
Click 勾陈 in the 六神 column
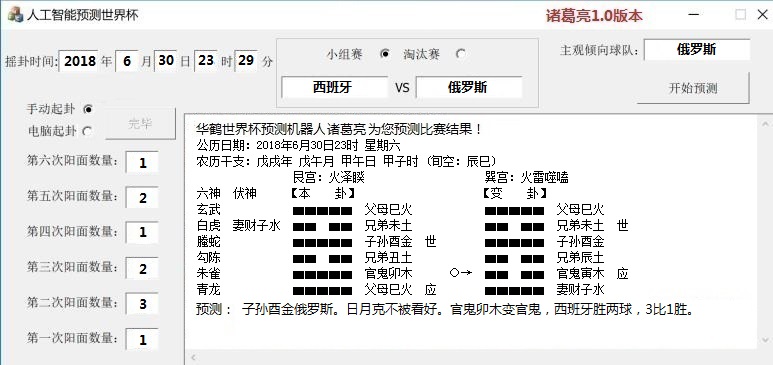click(x=208, y=257)
